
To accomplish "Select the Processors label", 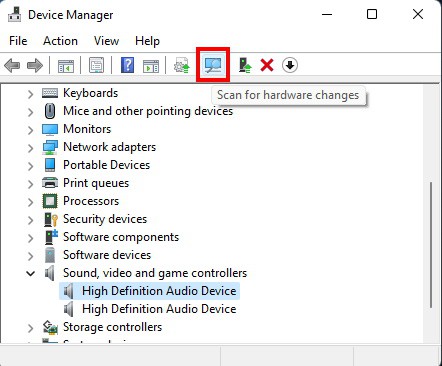I will [x=91, y=201].
